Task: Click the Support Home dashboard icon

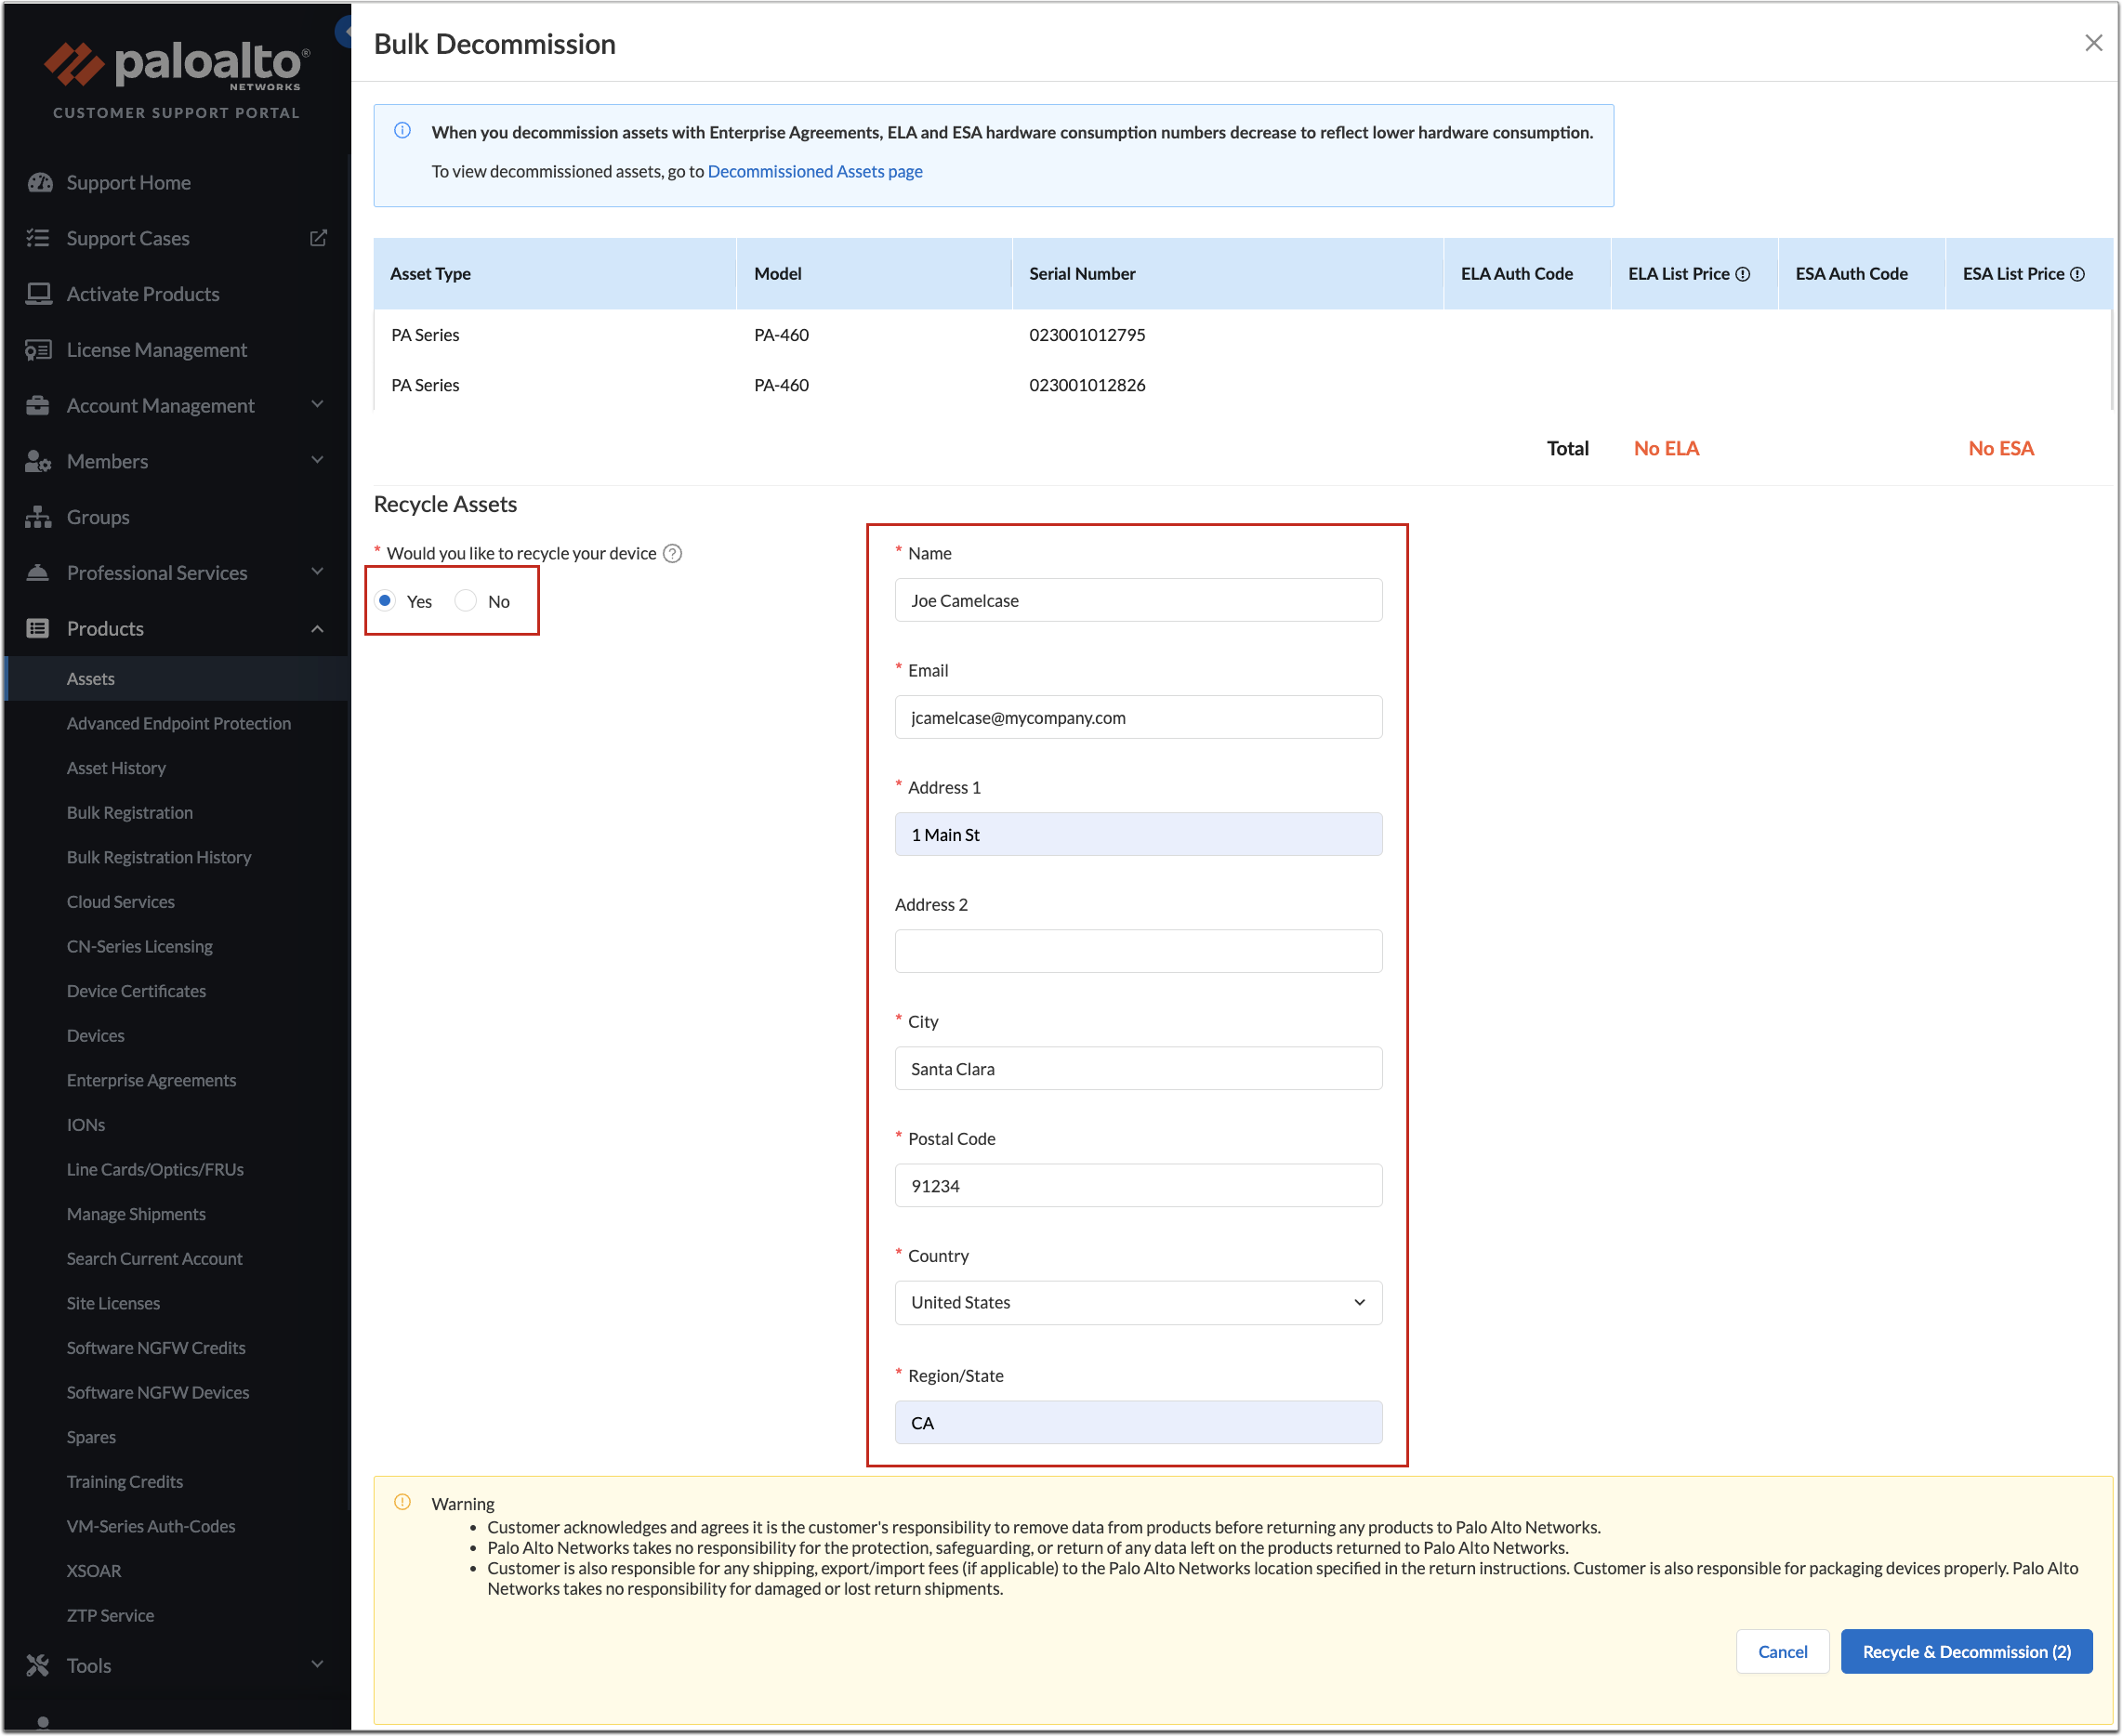Action: [x=39, y=182]
